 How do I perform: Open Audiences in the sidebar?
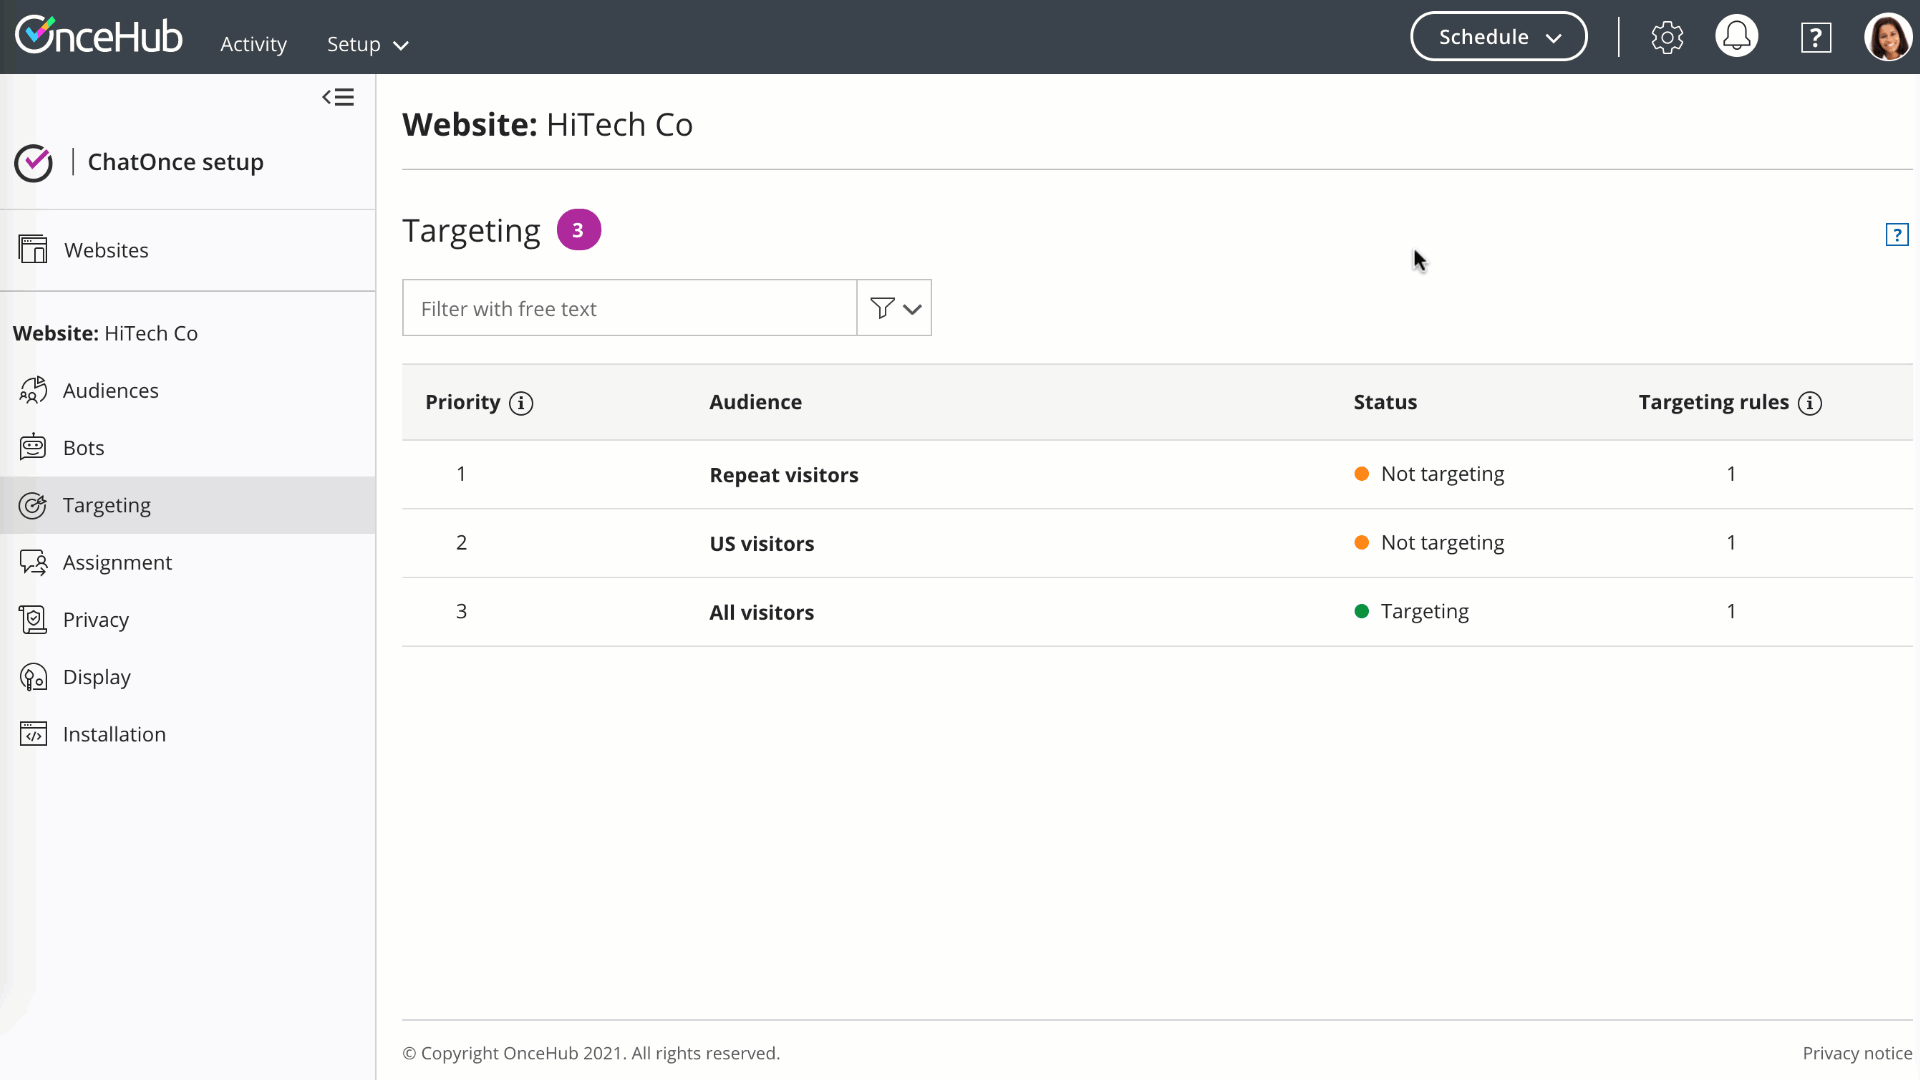tap(110, 391)
